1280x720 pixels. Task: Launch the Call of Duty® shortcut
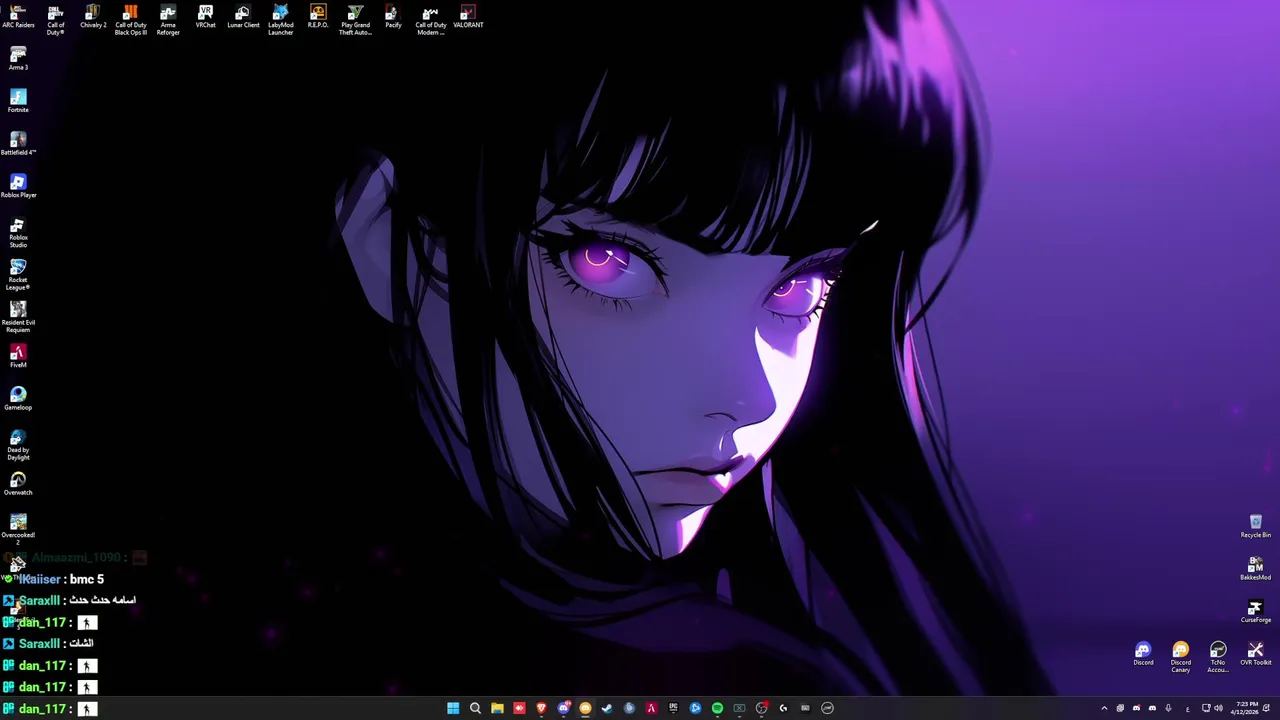[x=56, y=20]
